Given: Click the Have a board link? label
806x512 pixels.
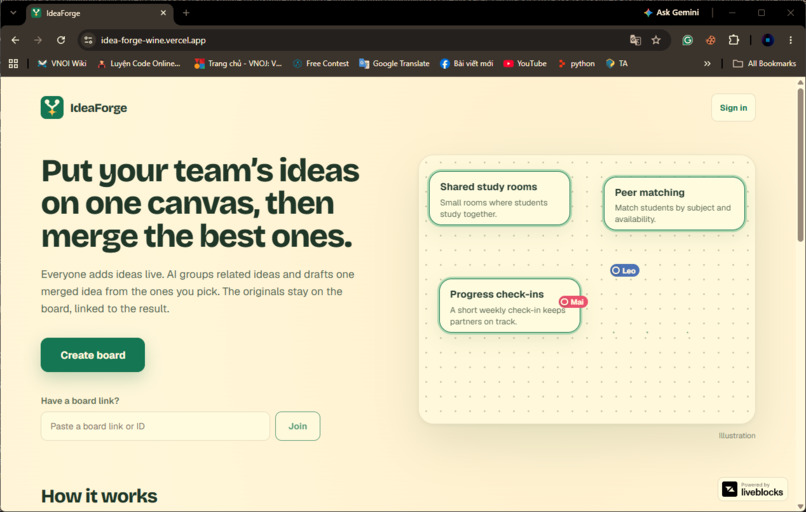Looking at the screenshot, I should (80, 400).
